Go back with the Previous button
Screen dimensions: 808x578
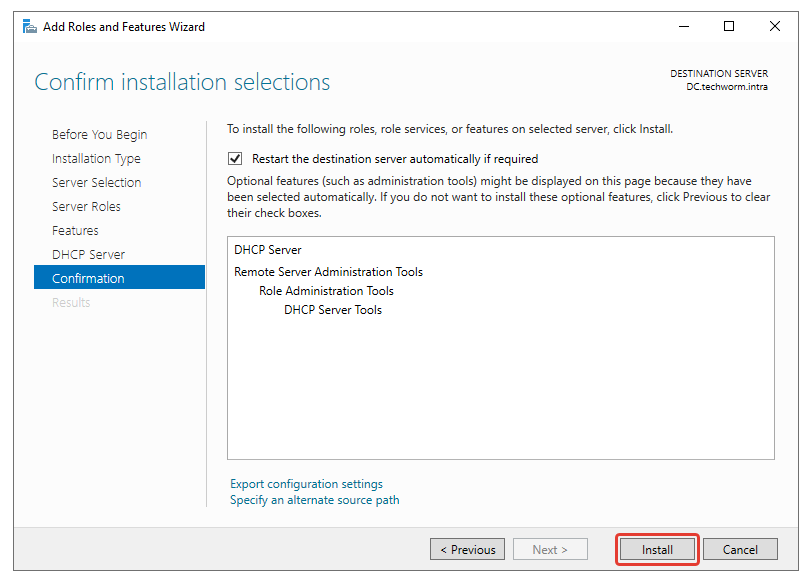[x=467, y=549]
